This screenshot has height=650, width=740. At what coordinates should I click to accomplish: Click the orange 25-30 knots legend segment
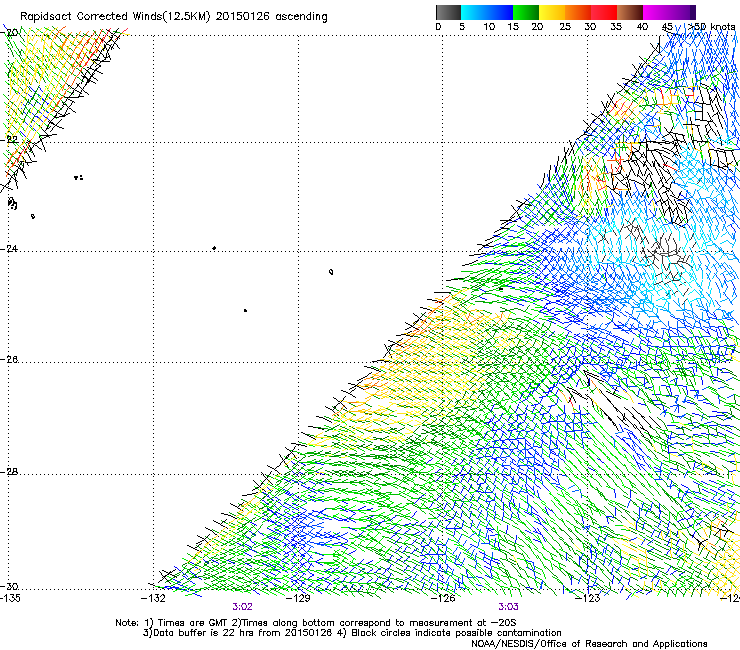[x=578, y=12]
